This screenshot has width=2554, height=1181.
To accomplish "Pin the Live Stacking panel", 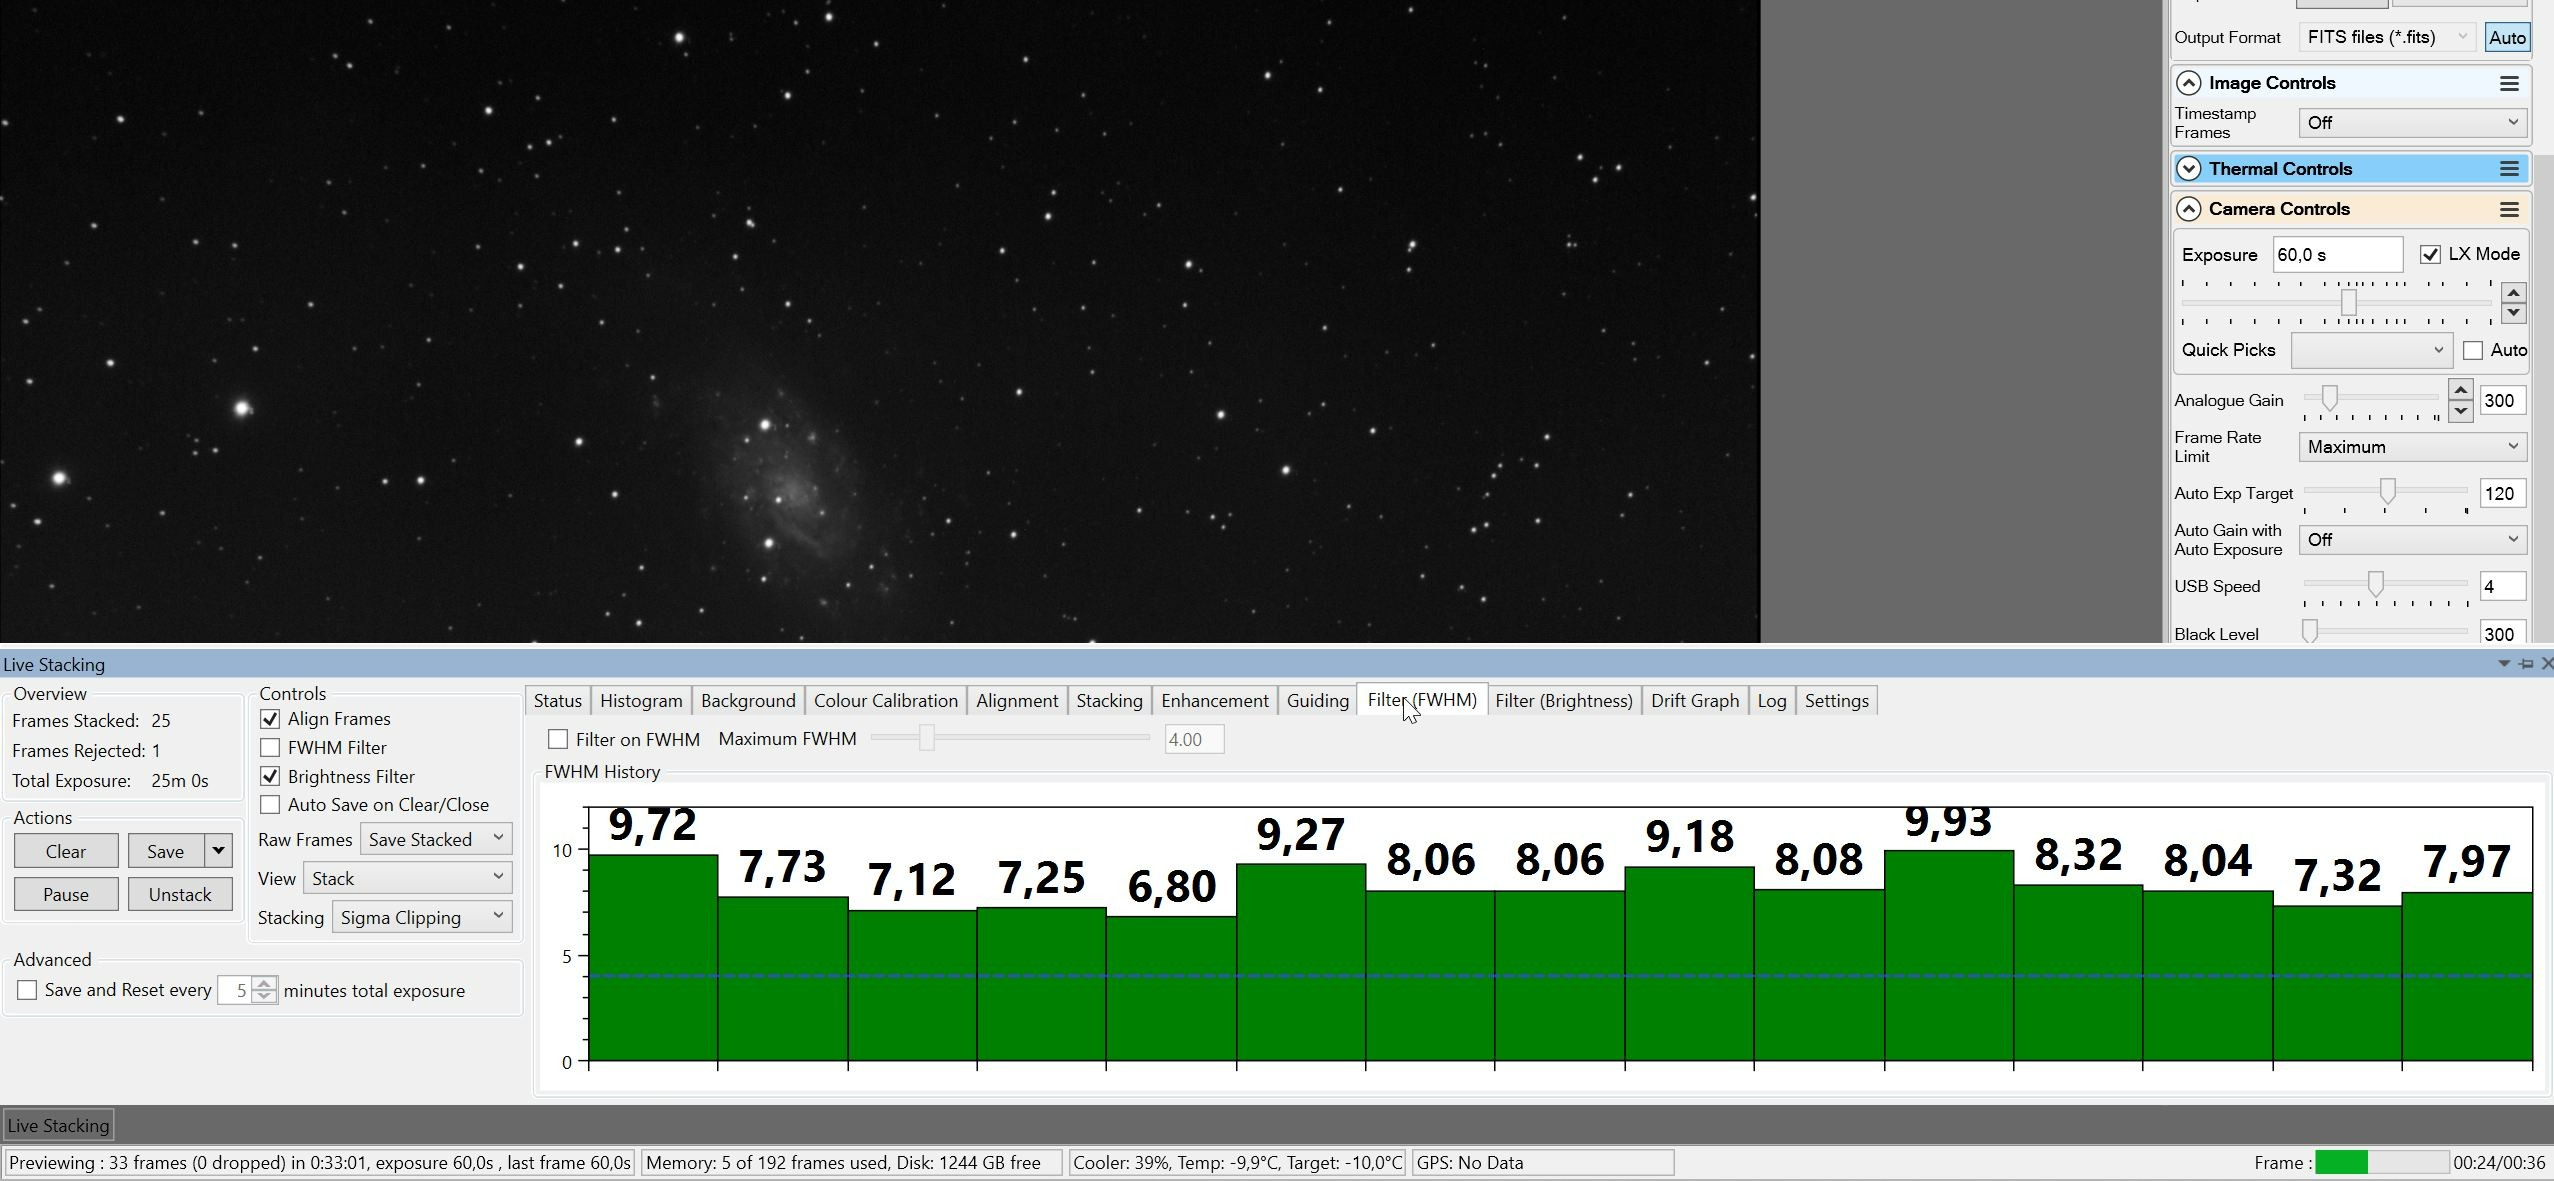I will pos(2526,664).
